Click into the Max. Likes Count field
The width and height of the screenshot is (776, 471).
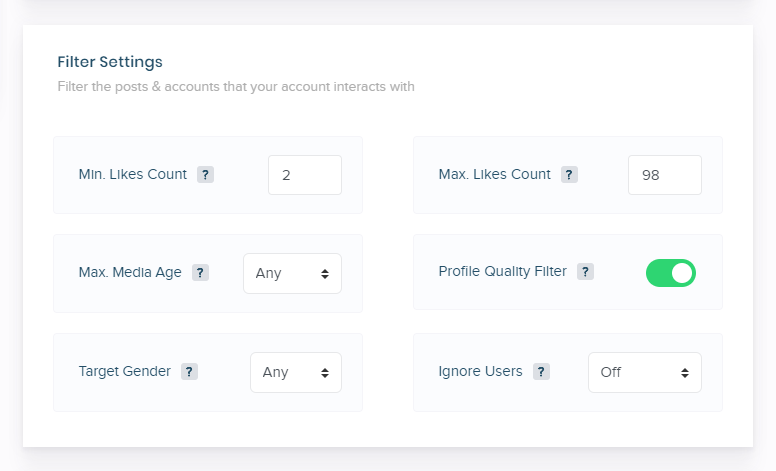pos(664,175)
